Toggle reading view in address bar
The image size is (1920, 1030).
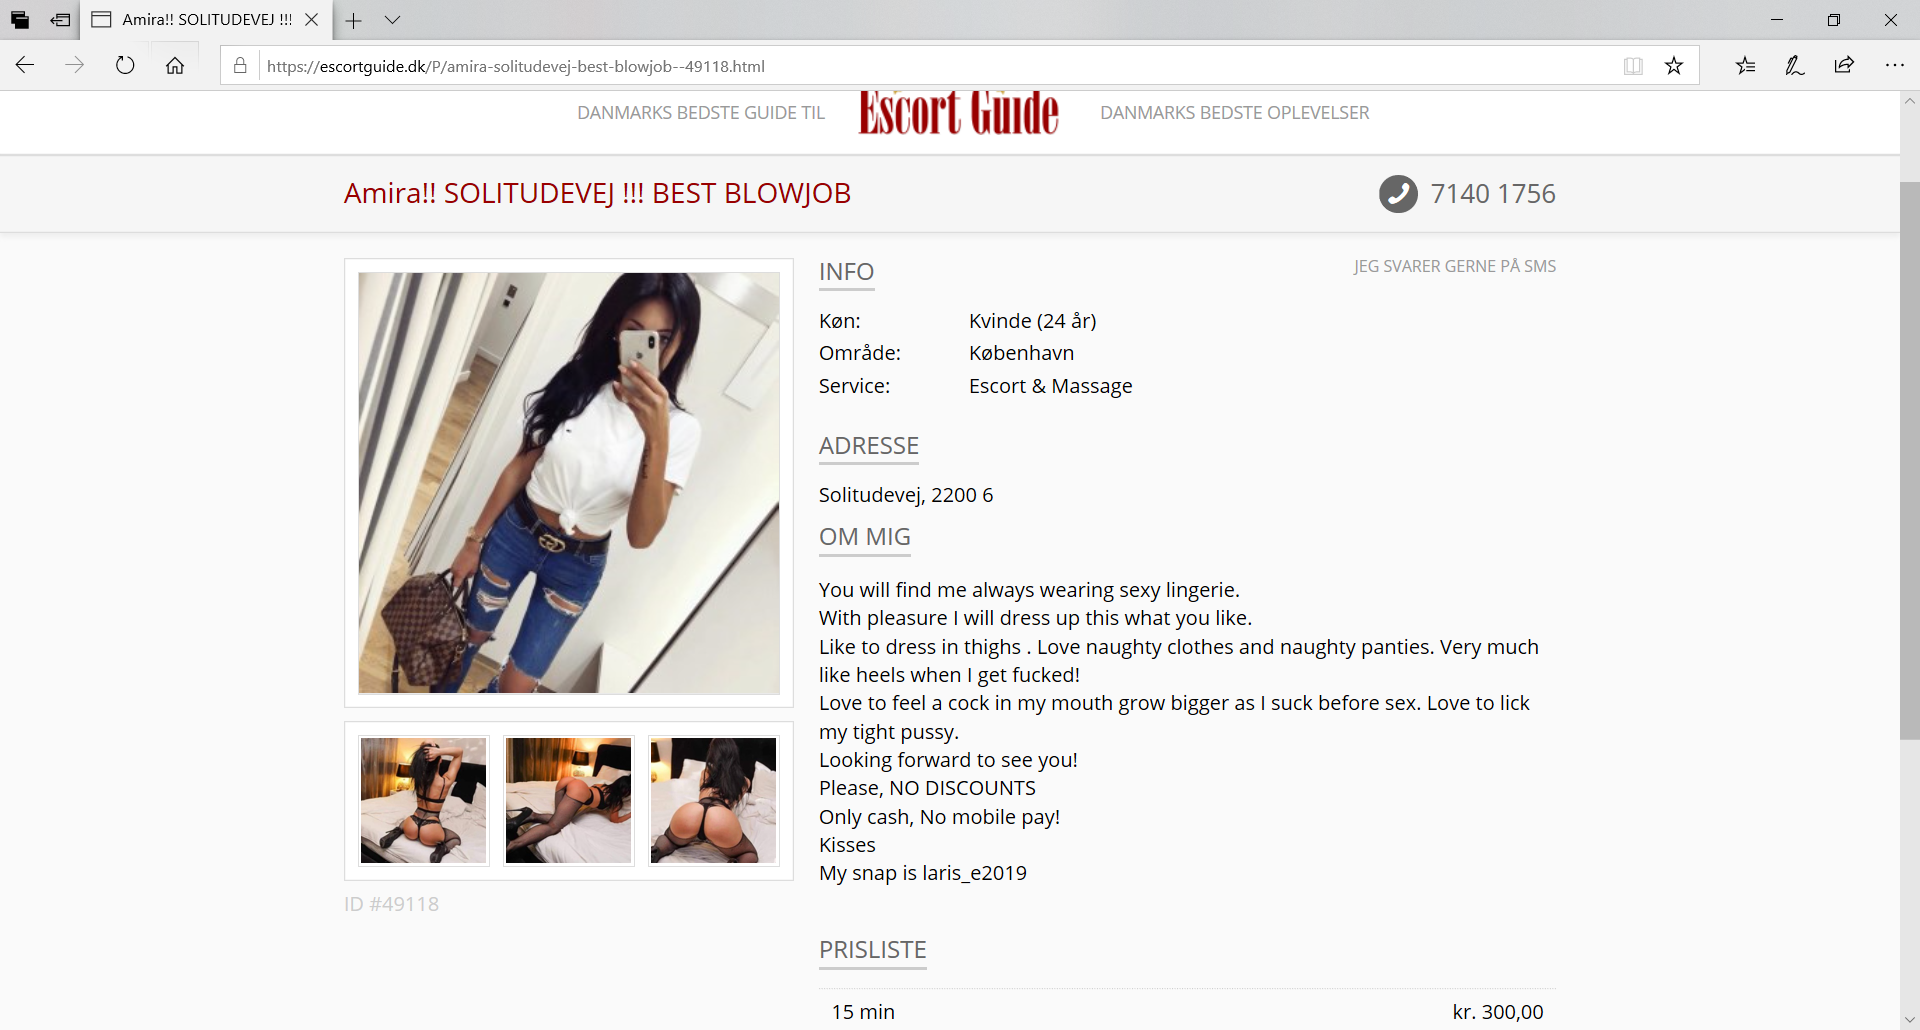[1633, 66]
